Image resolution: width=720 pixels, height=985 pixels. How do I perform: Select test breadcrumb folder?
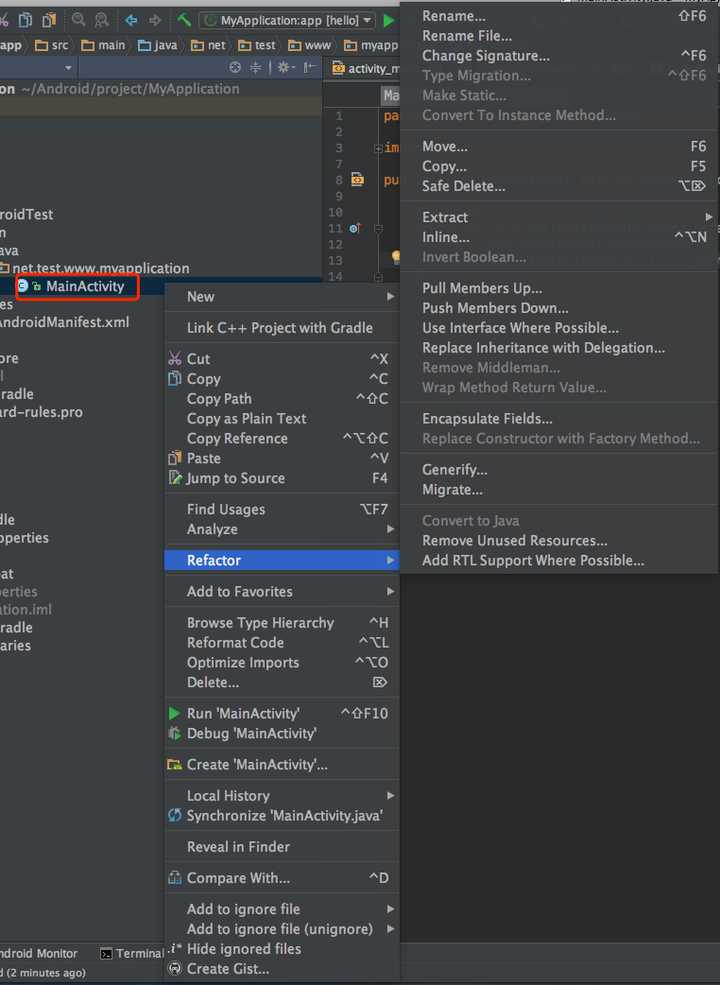[256, 45]
